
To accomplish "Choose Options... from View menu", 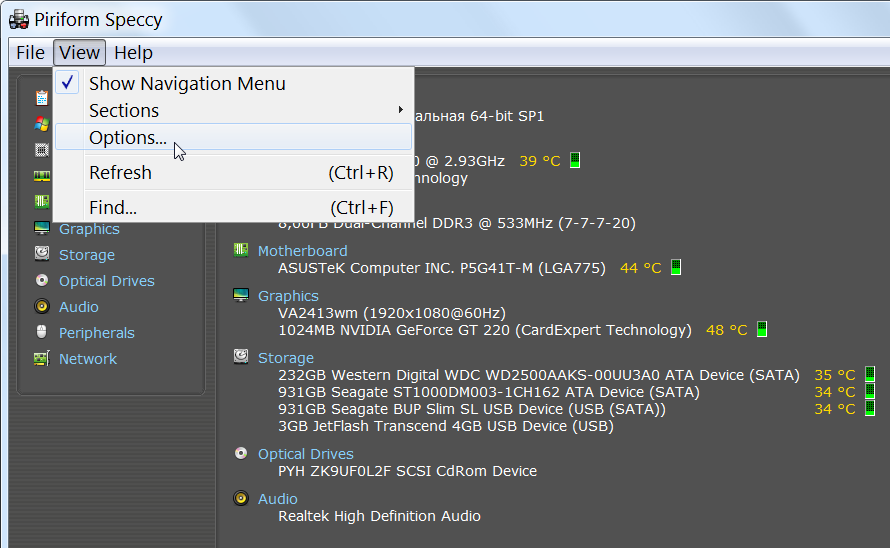I will [233, 137].
